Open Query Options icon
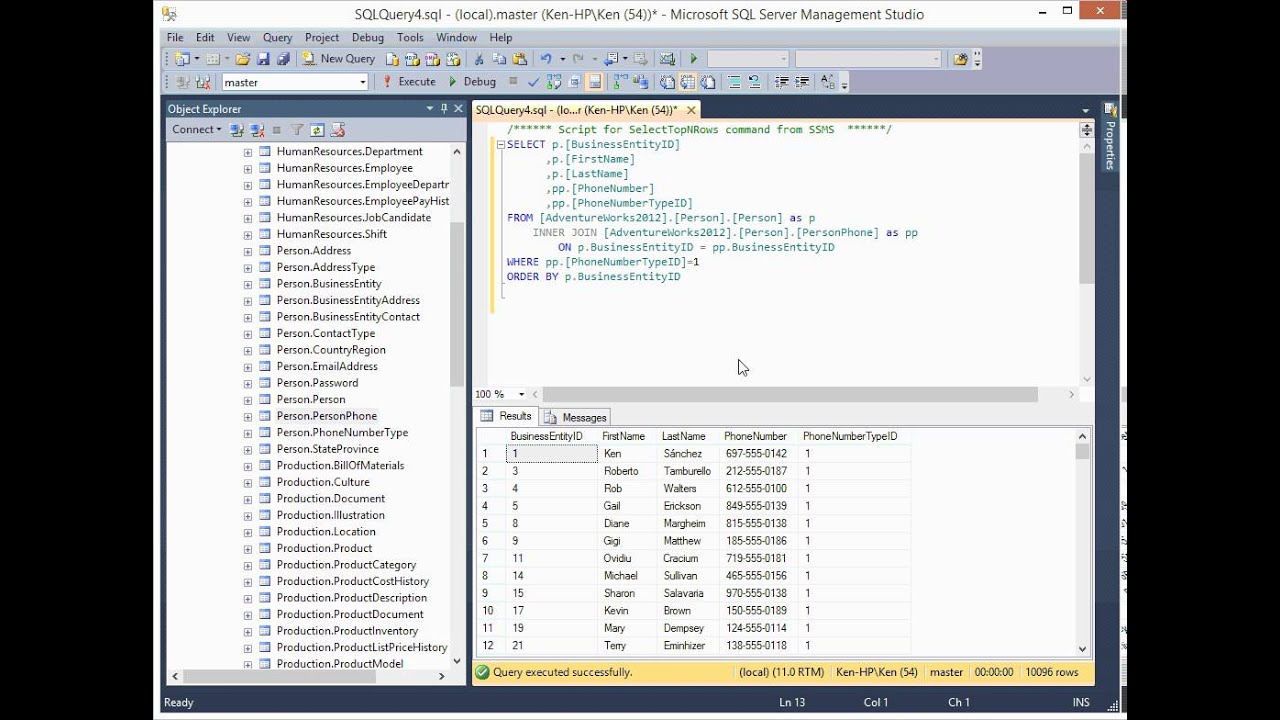The width and height of the screenshot is (1280, 720). [574, 82]
